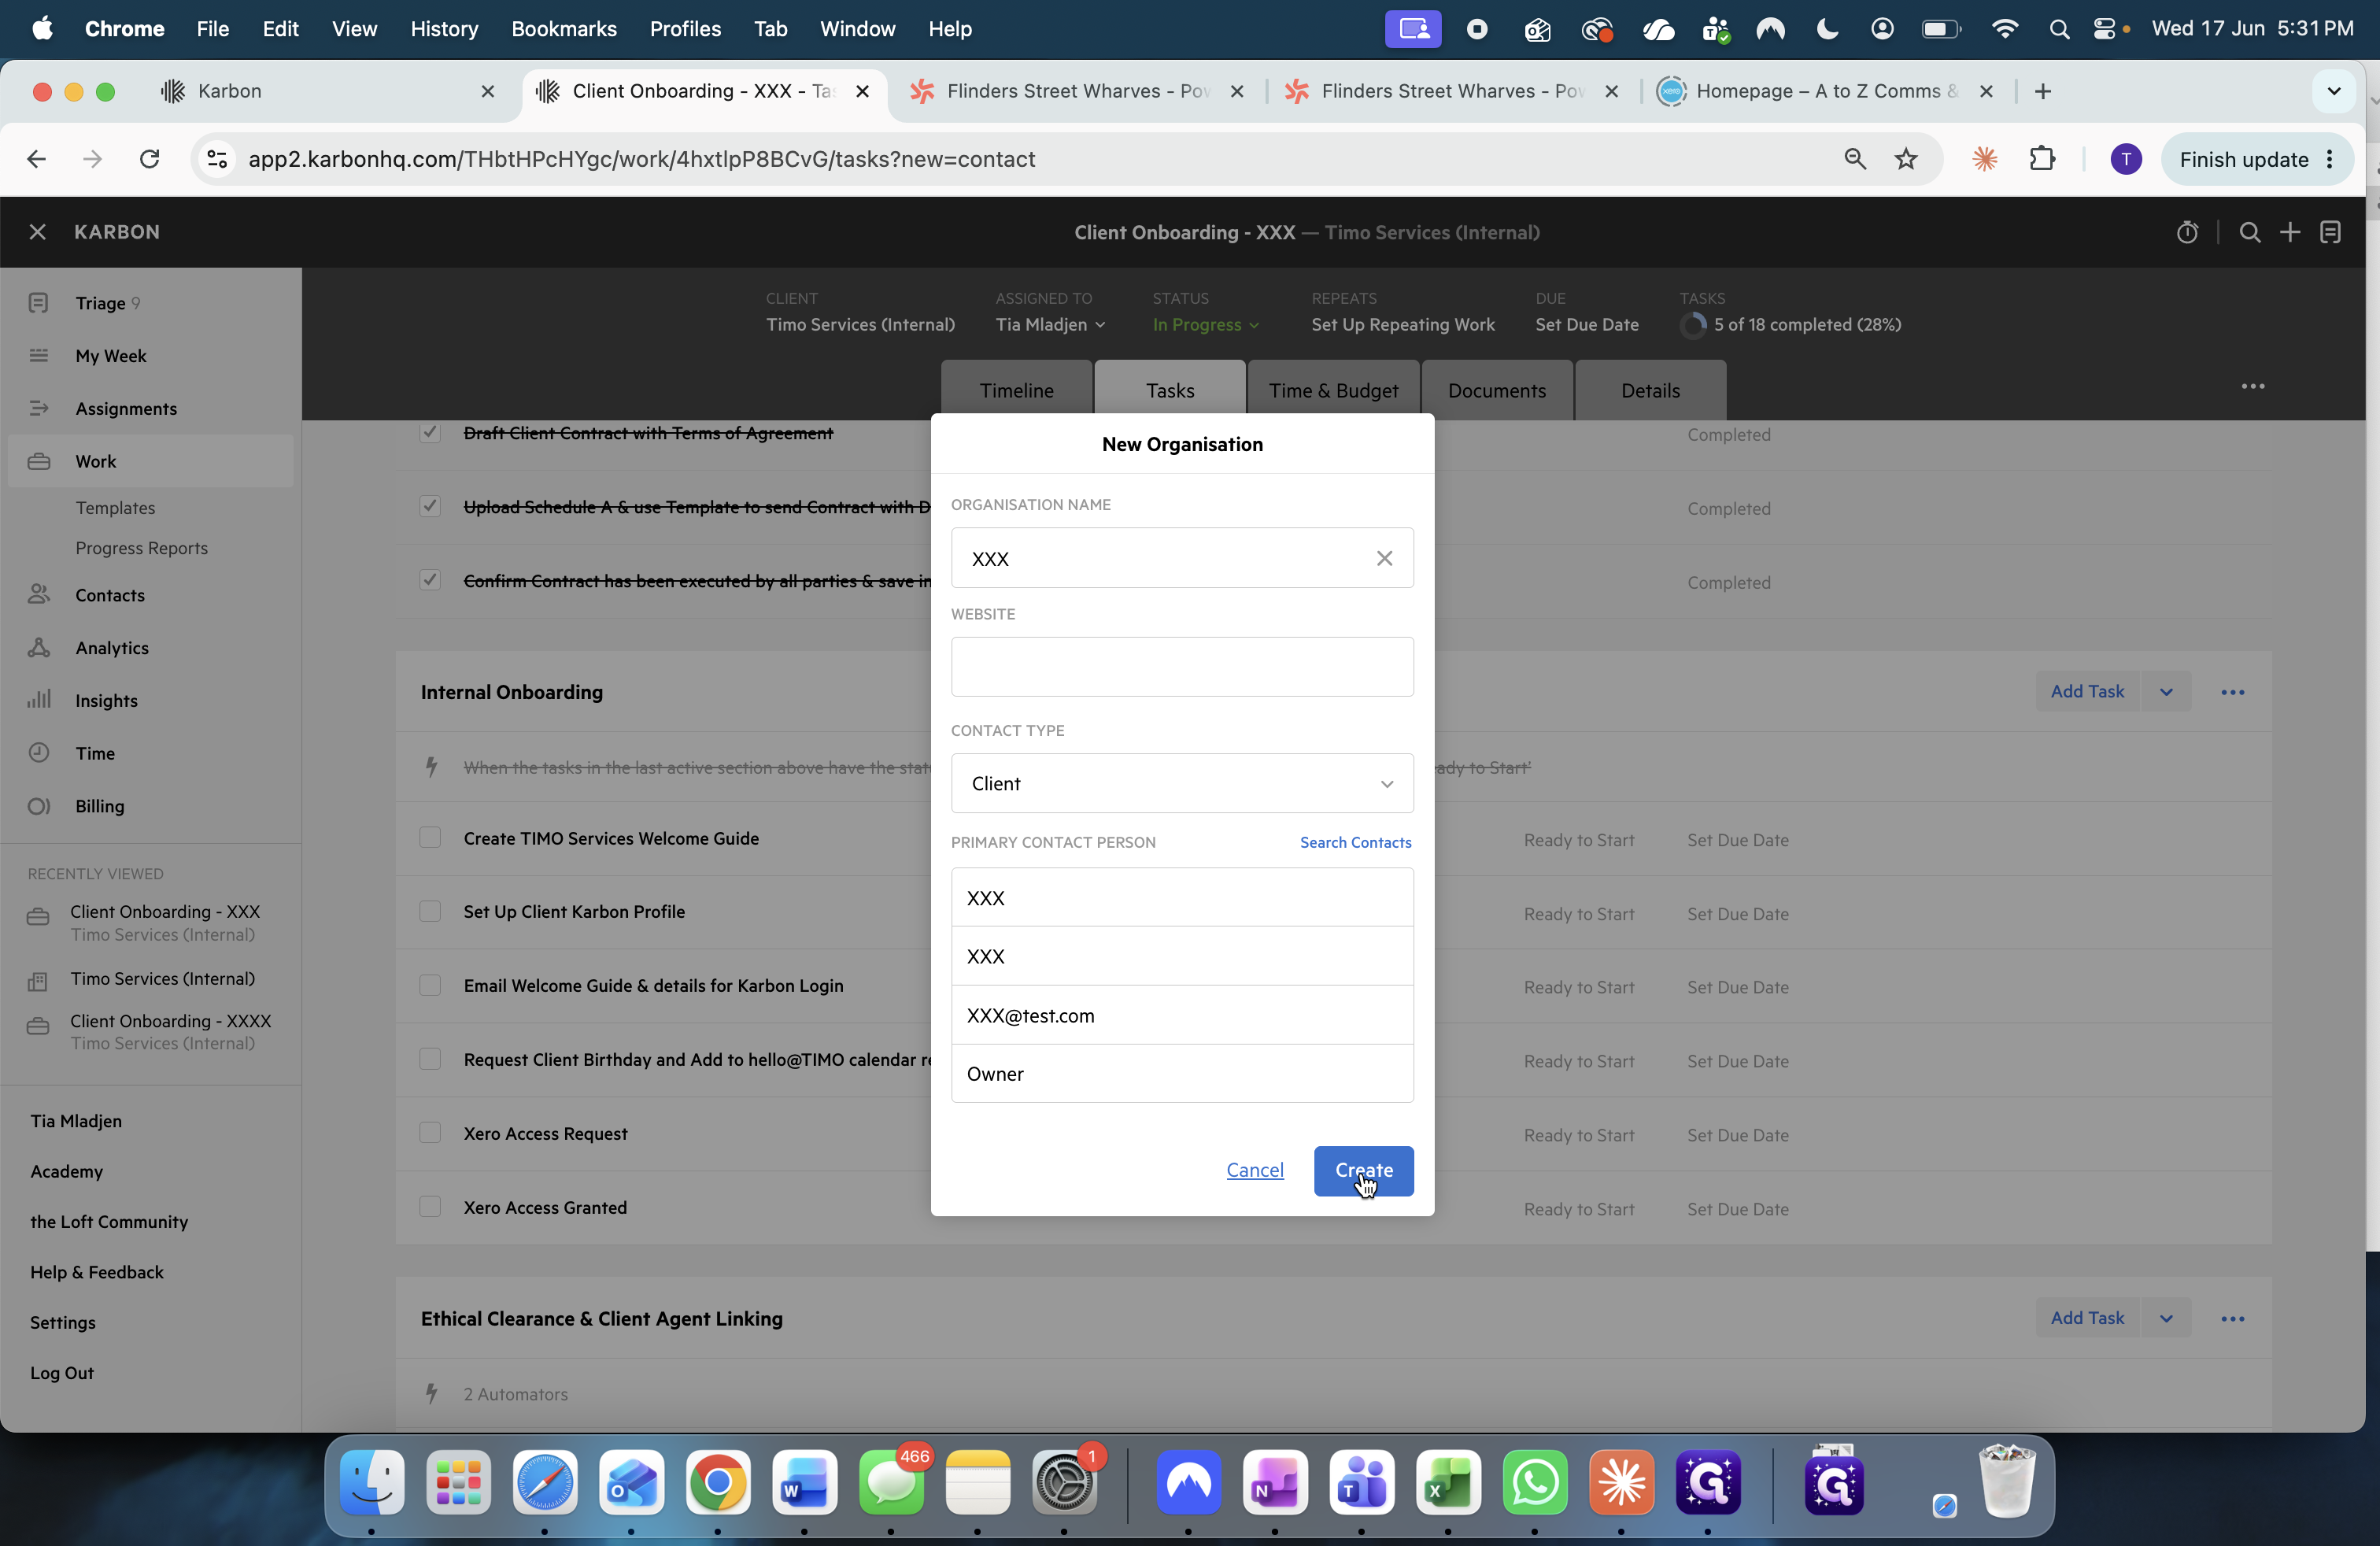Open more options dots for Ethical Clearance section
Image resolution: width=2380 pixels, height=1546 pixels.
[x=2233, y=1319]
